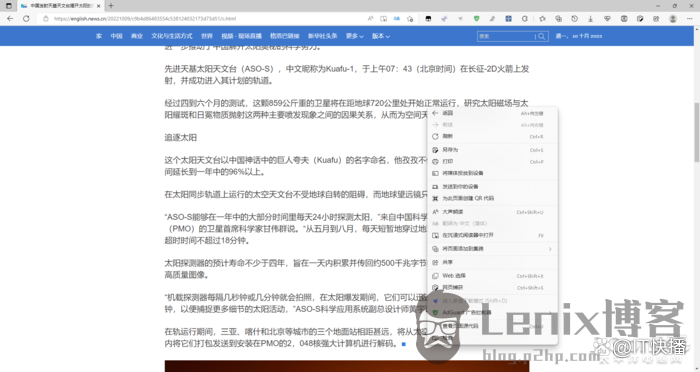Viewport: 700px width, 372px height.
Task: Choose Web 选择 in the context menu
Action: coord(492,276)
